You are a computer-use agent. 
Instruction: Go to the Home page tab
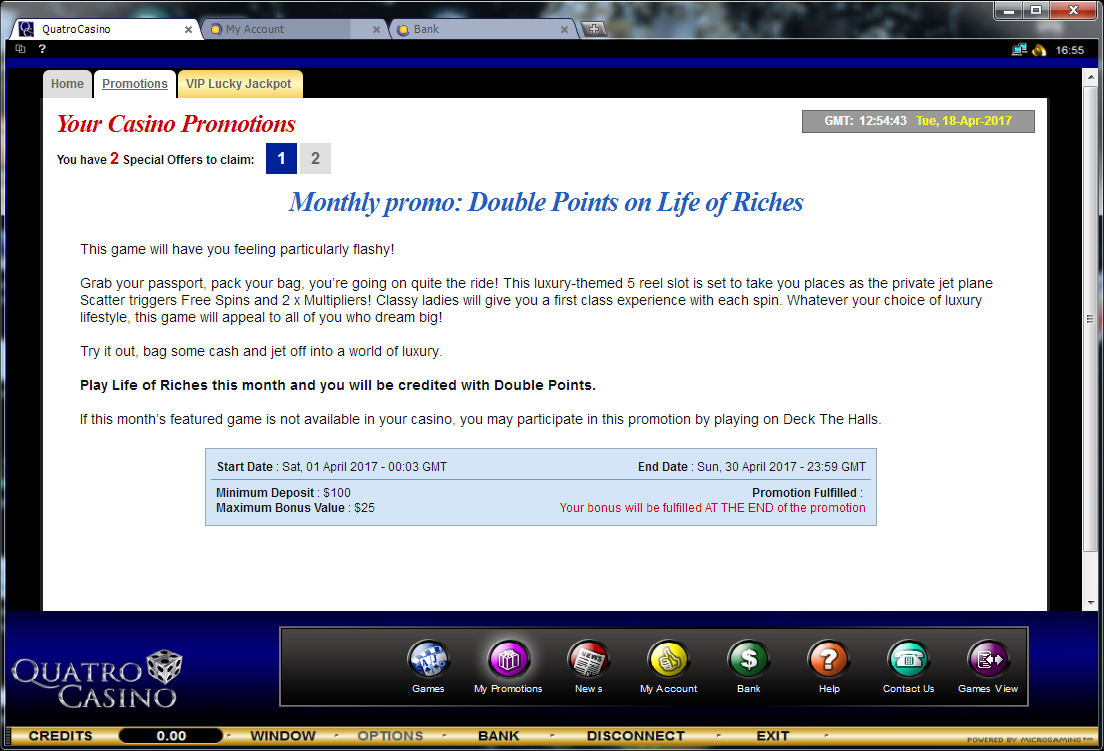tap(68, 84)
